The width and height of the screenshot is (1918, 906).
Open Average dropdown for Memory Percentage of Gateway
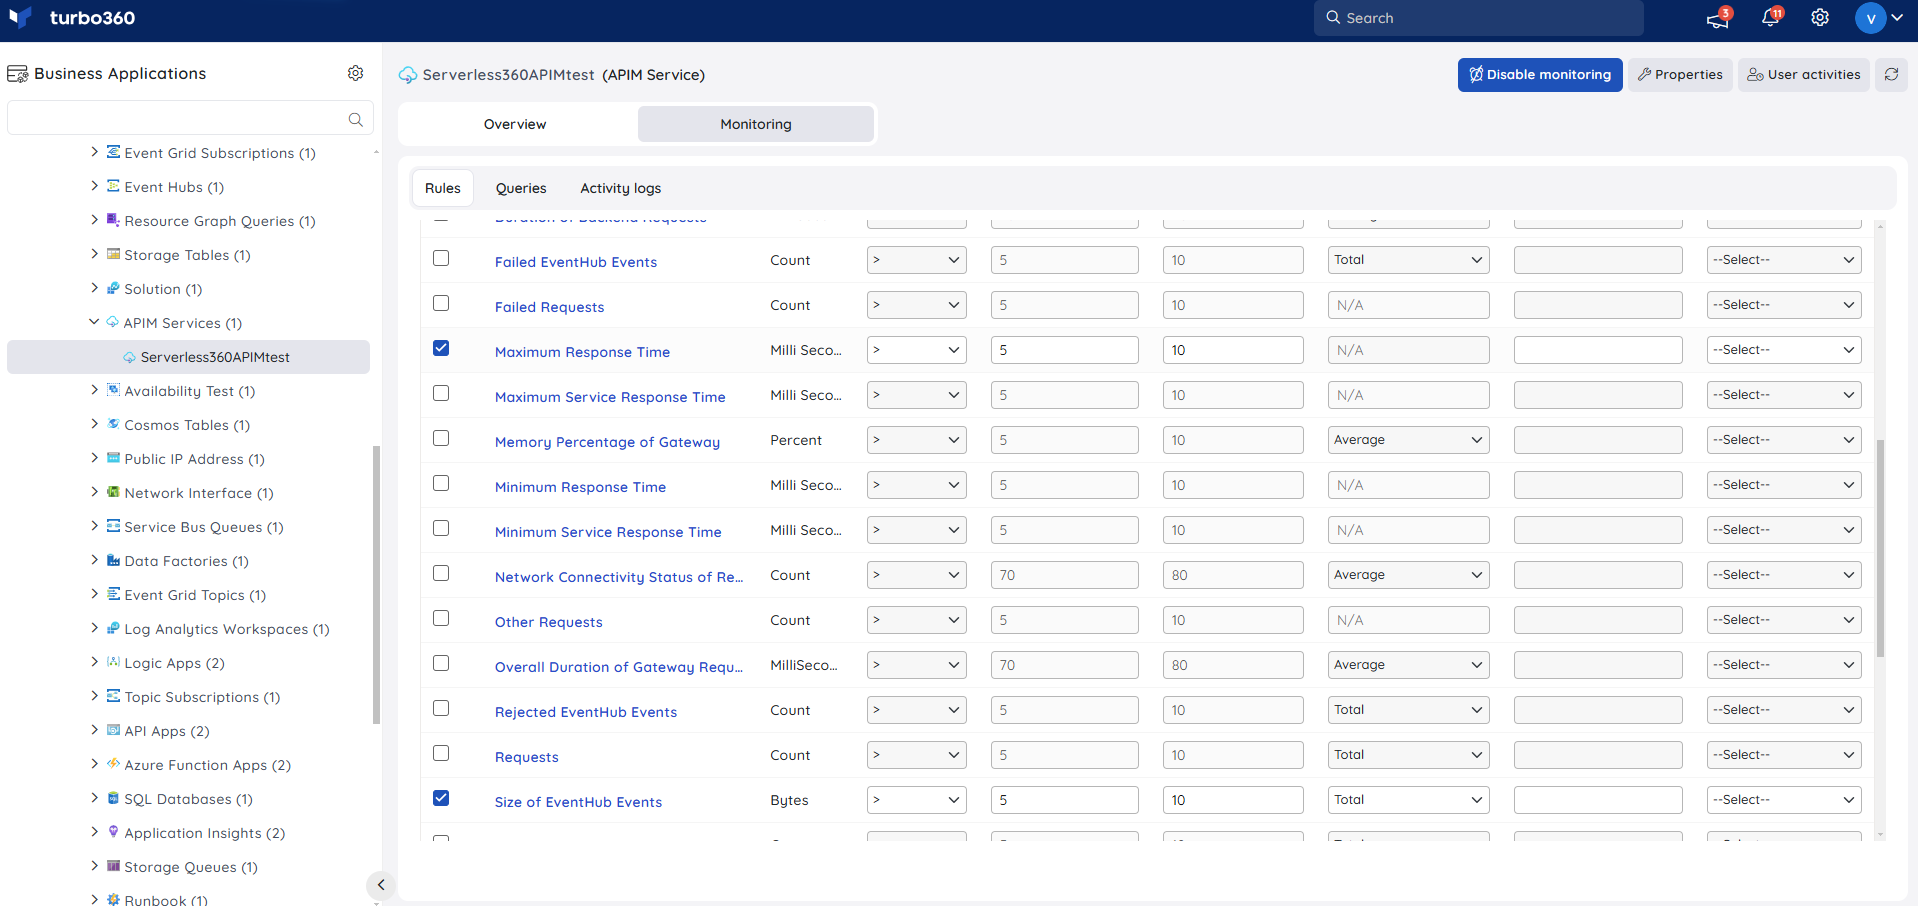[x=1408, y=440]
